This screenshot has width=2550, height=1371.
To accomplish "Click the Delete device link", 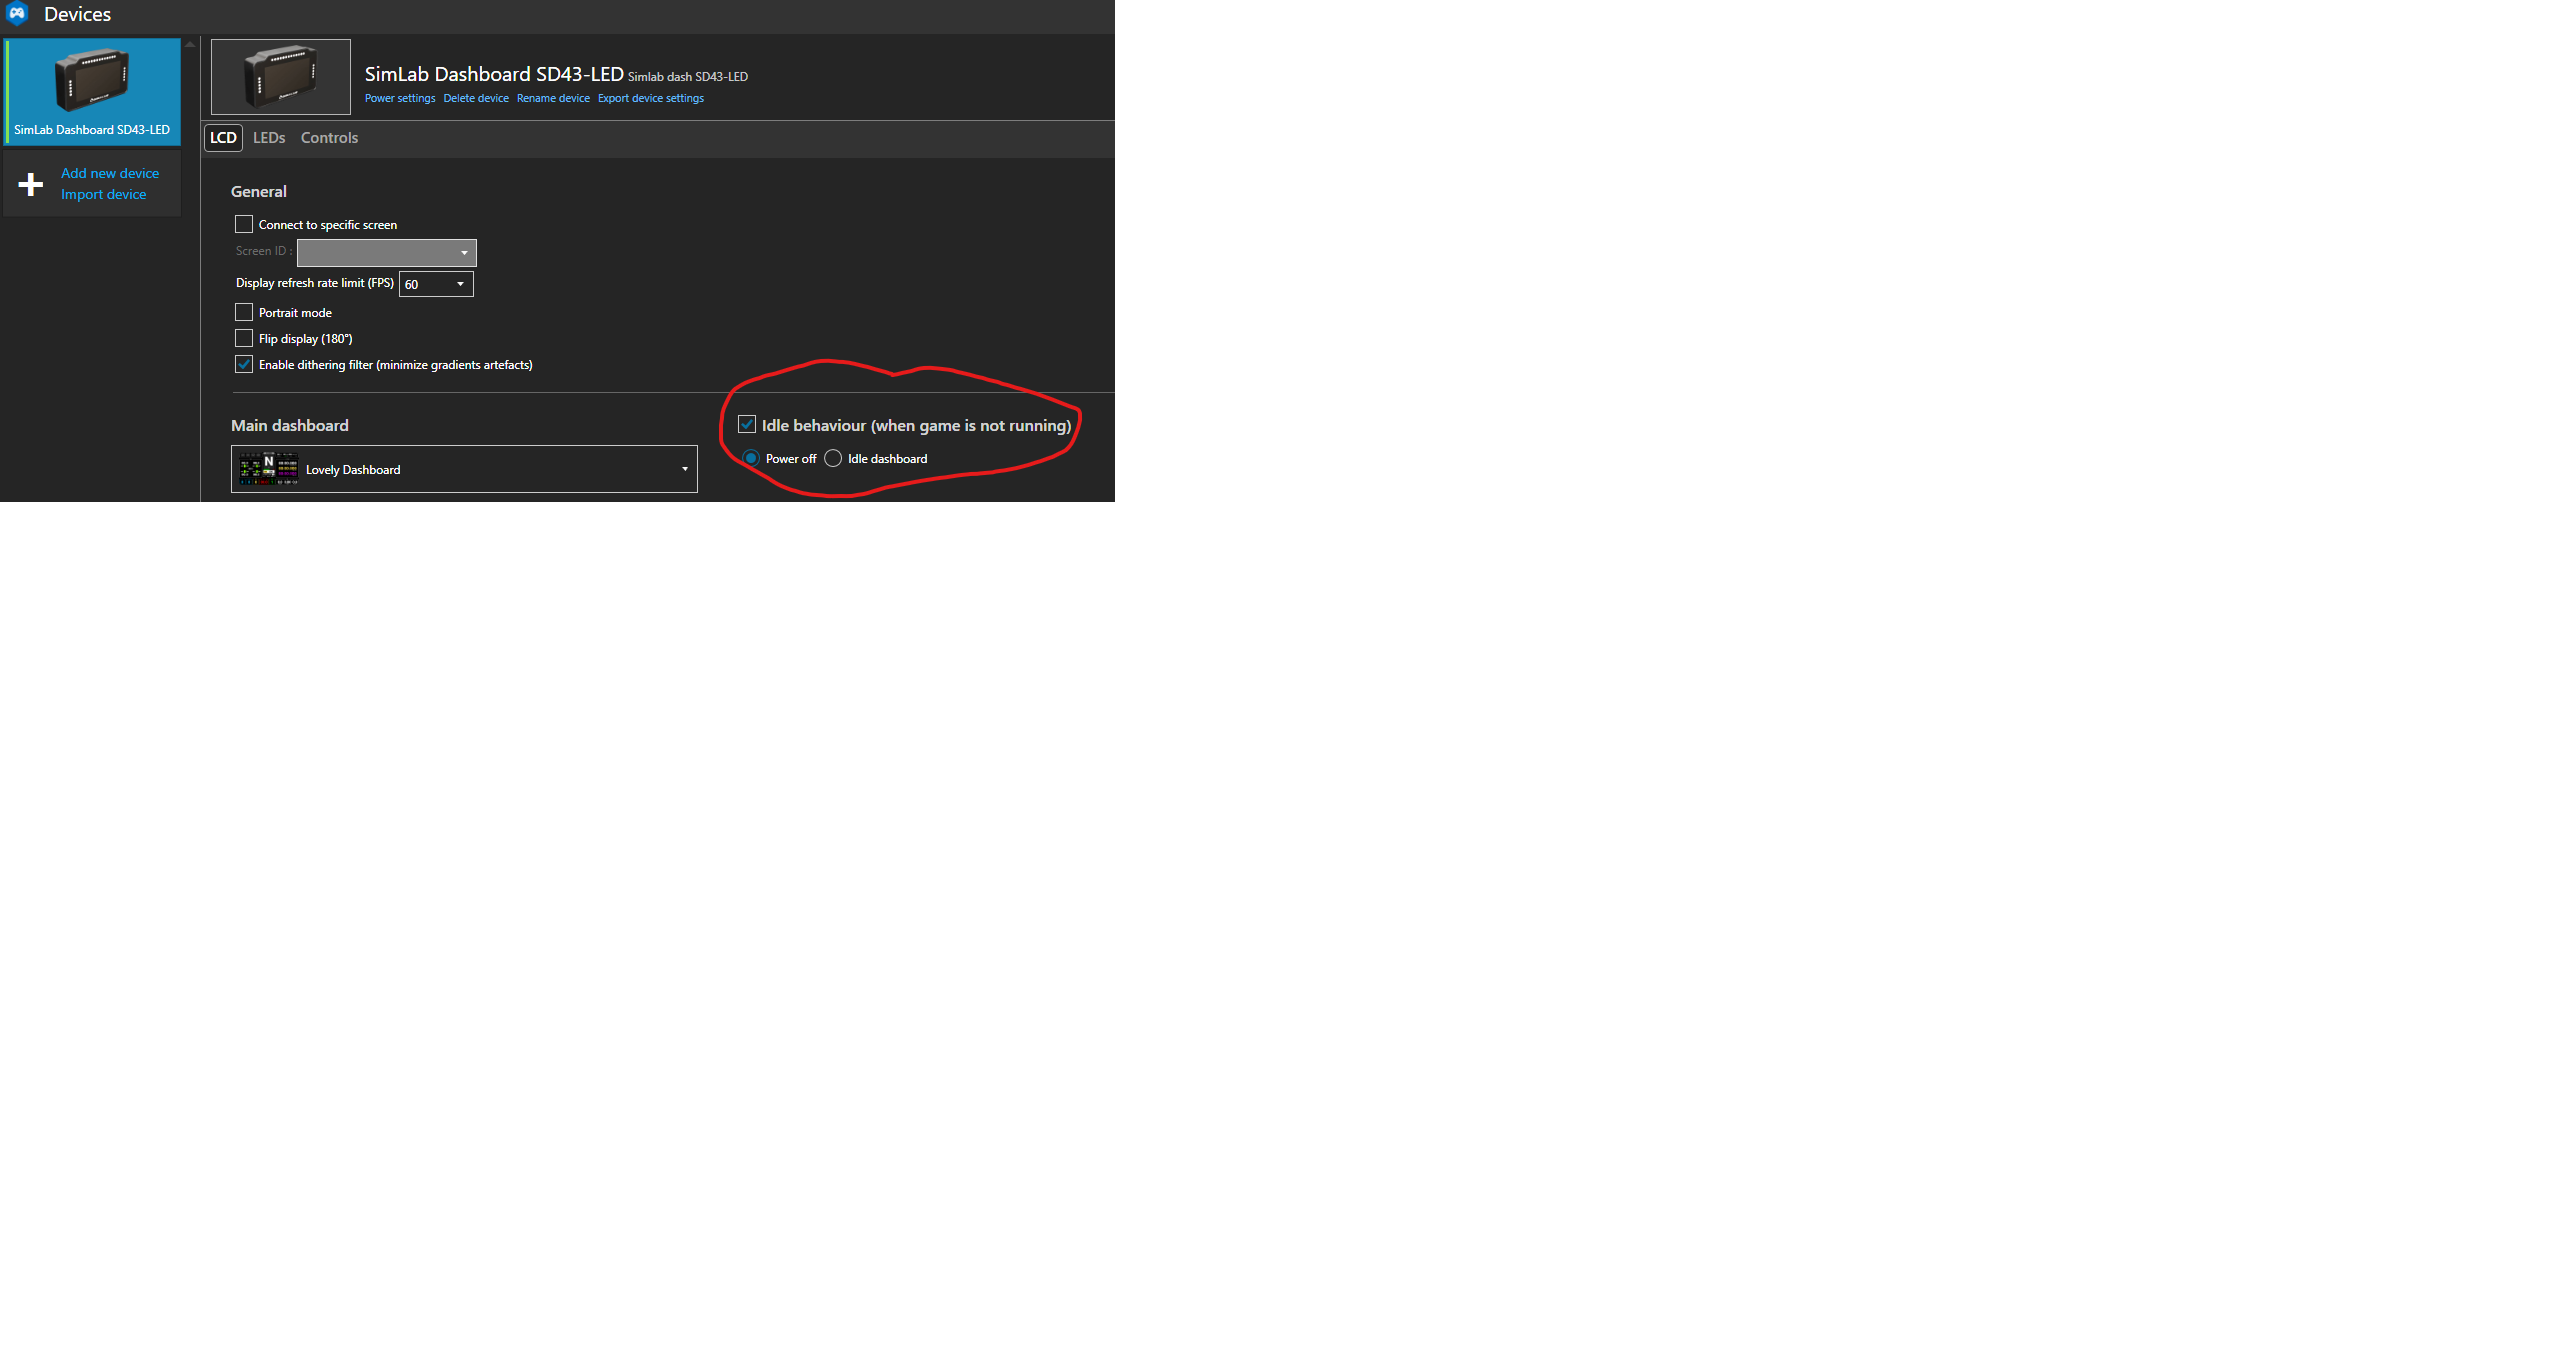I will tap(476, 98).
